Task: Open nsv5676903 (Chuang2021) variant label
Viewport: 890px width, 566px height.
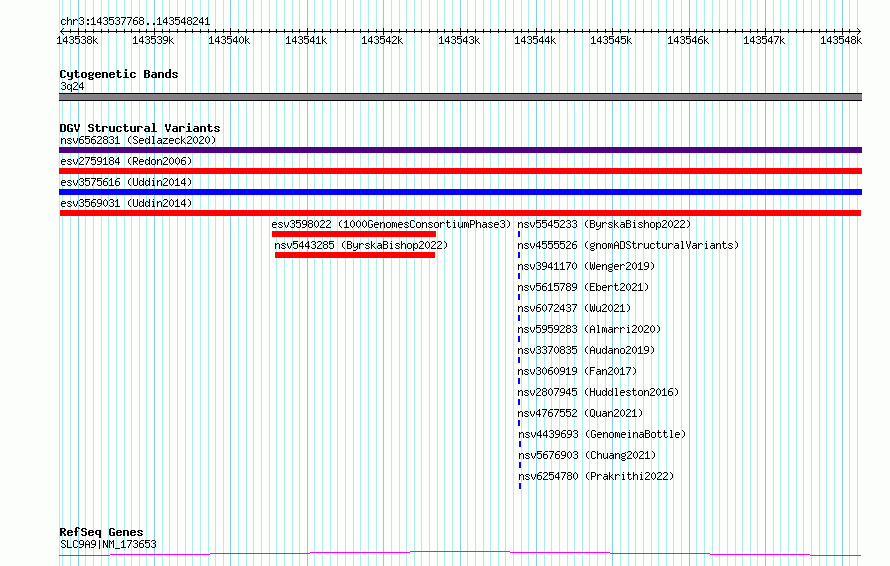Action: pos(587,455)
